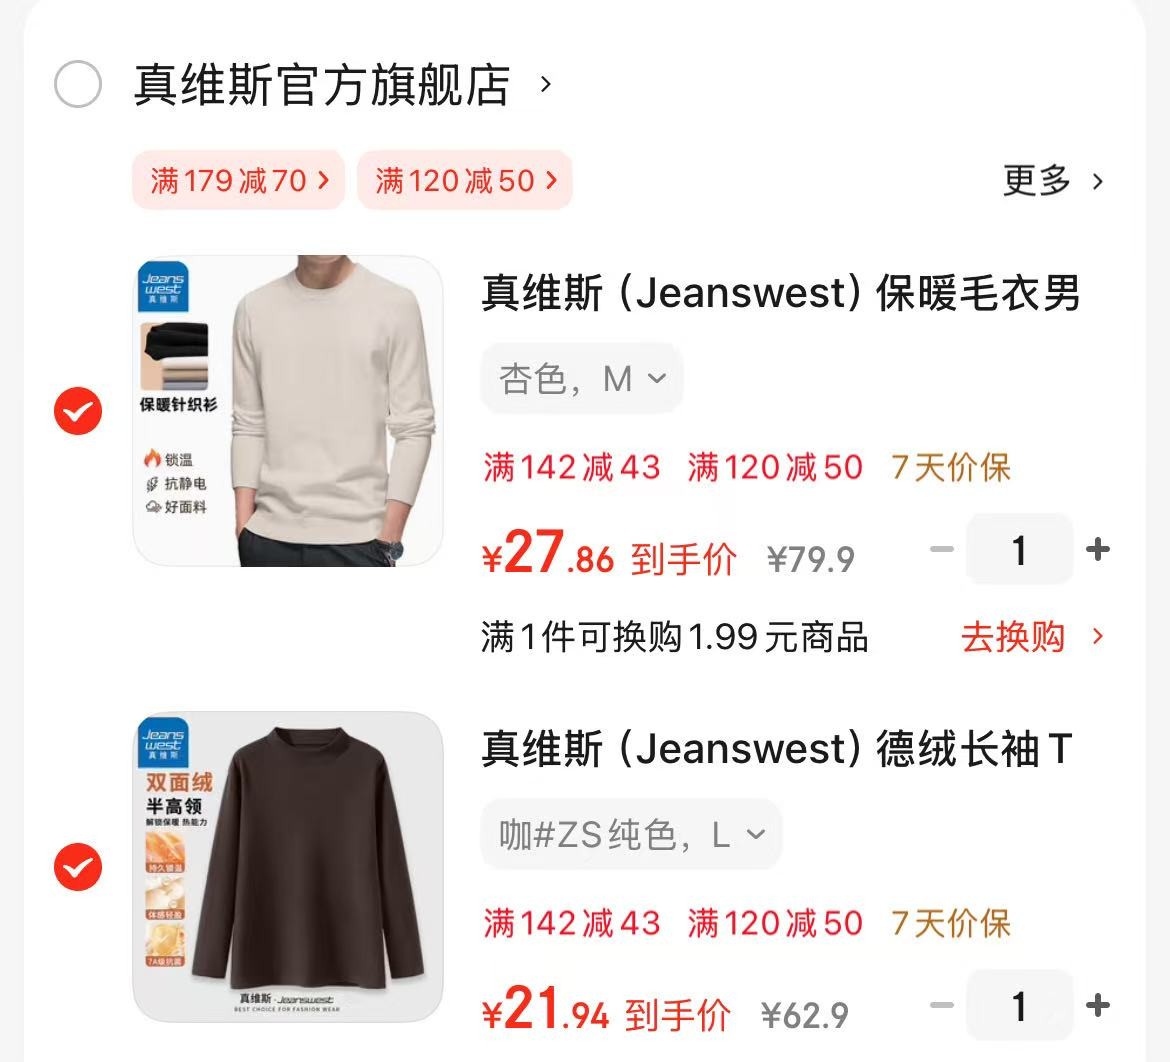Open 真维斯 保暖毛衣男 product title
The image size is (1170, 1062).
point(780,293)
